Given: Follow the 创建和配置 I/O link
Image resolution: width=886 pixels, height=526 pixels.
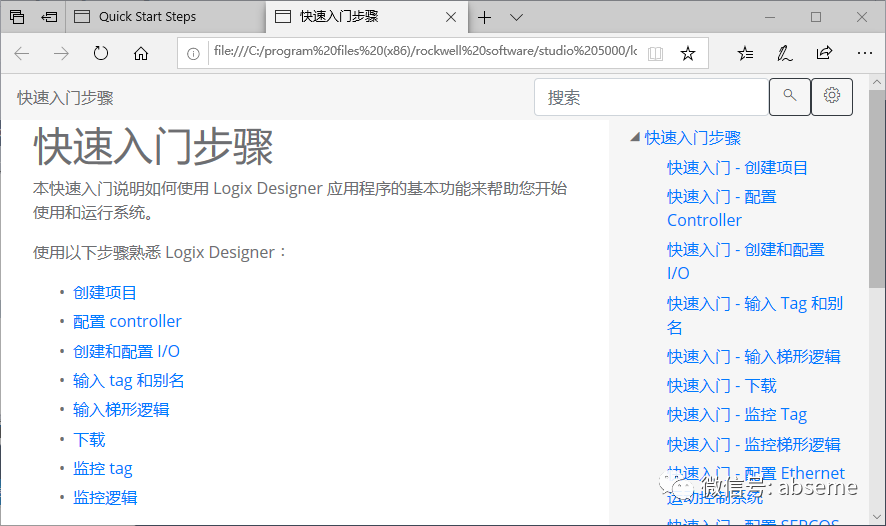Looking at the screenshot, I should tap(126, 351).
